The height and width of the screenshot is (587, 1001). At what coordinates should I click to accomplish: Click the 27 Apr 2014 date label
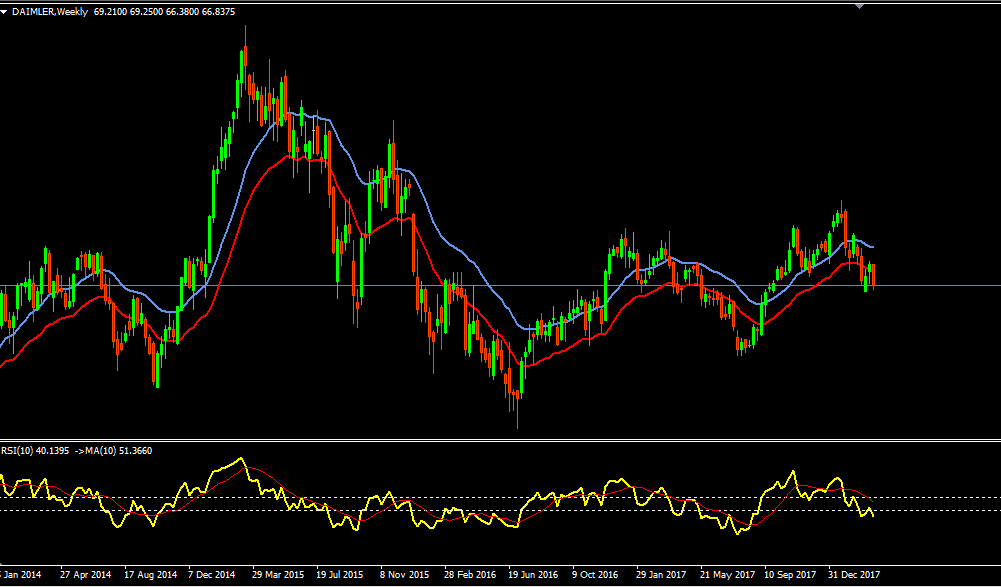86,575
